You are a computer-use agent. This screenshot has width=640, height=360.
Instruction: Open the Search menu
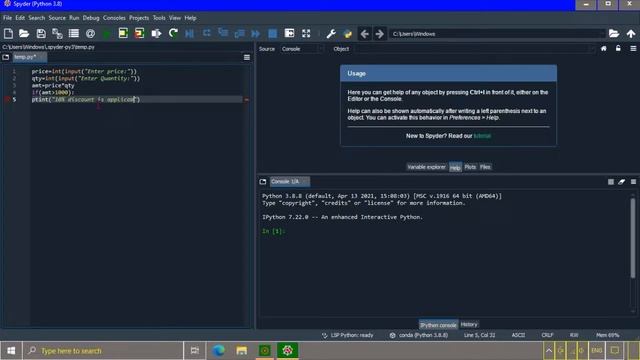point(37,18)
